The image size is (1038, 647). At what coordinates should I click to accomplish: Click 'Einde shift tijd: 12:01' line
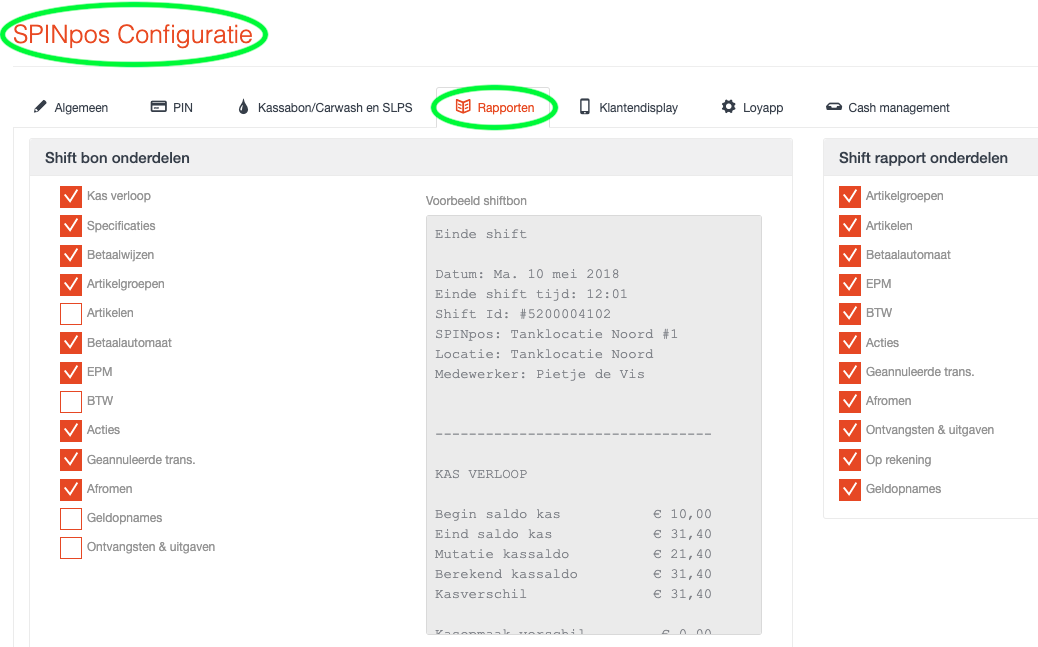531,294
